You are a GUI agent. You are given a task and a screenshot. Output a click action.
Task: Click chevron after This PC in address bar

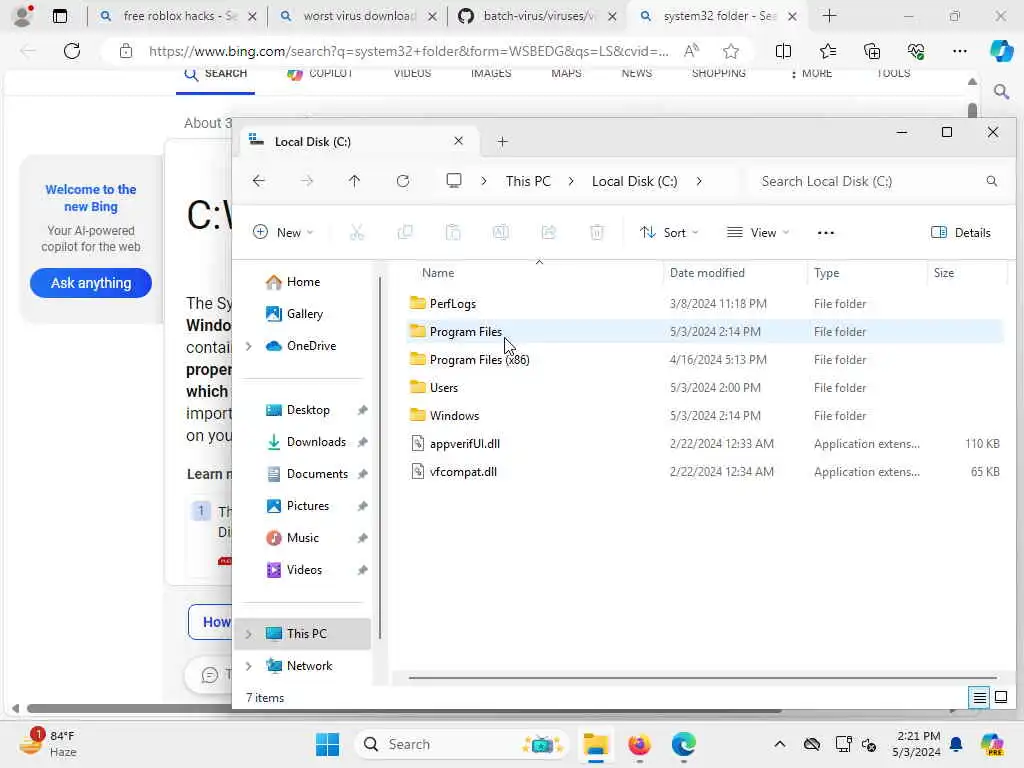(x=571, y=181)
